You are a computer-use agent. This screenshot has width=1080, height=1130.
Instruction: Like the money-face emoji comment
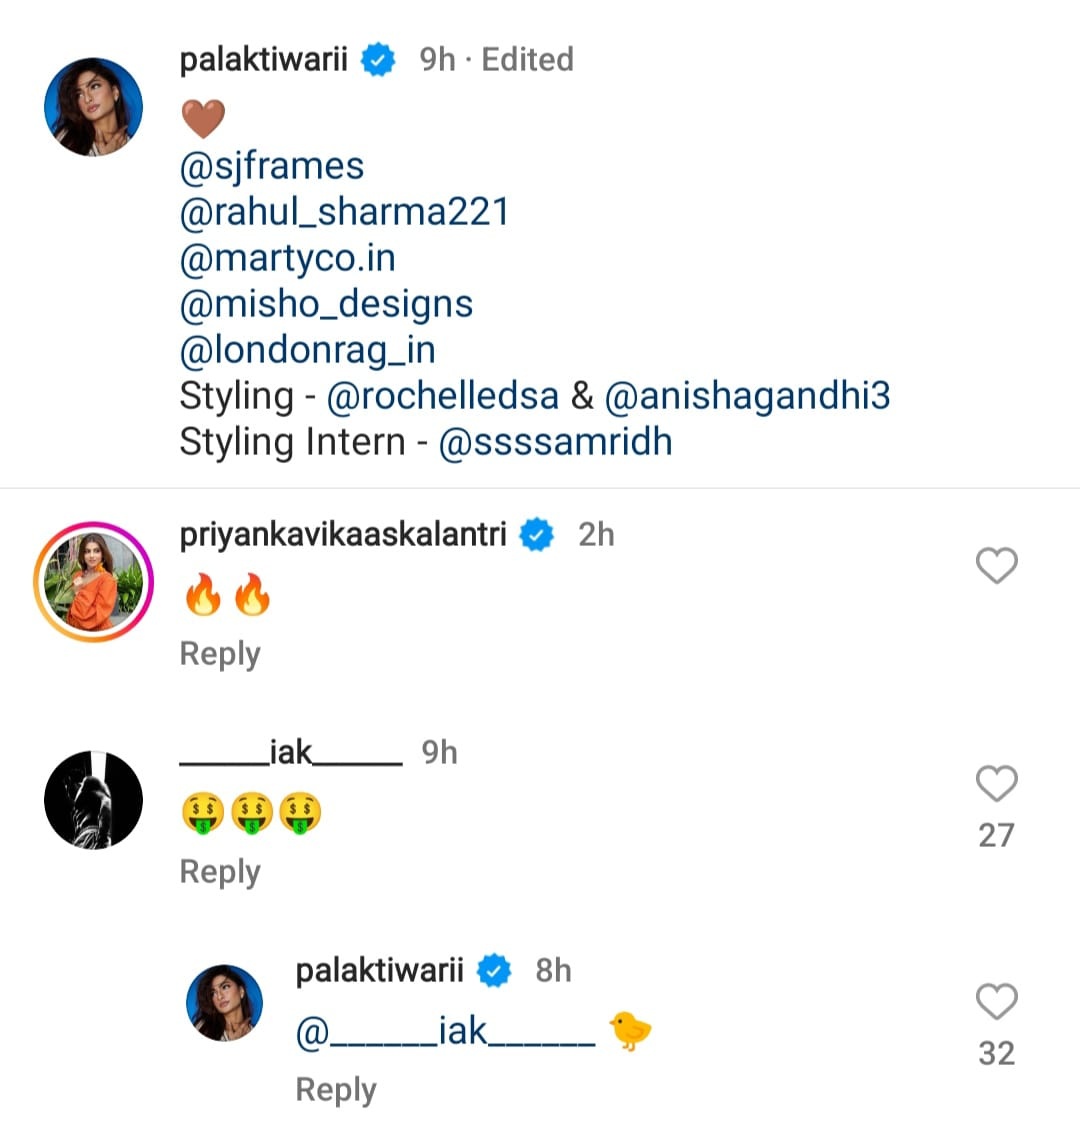[996, 784]
